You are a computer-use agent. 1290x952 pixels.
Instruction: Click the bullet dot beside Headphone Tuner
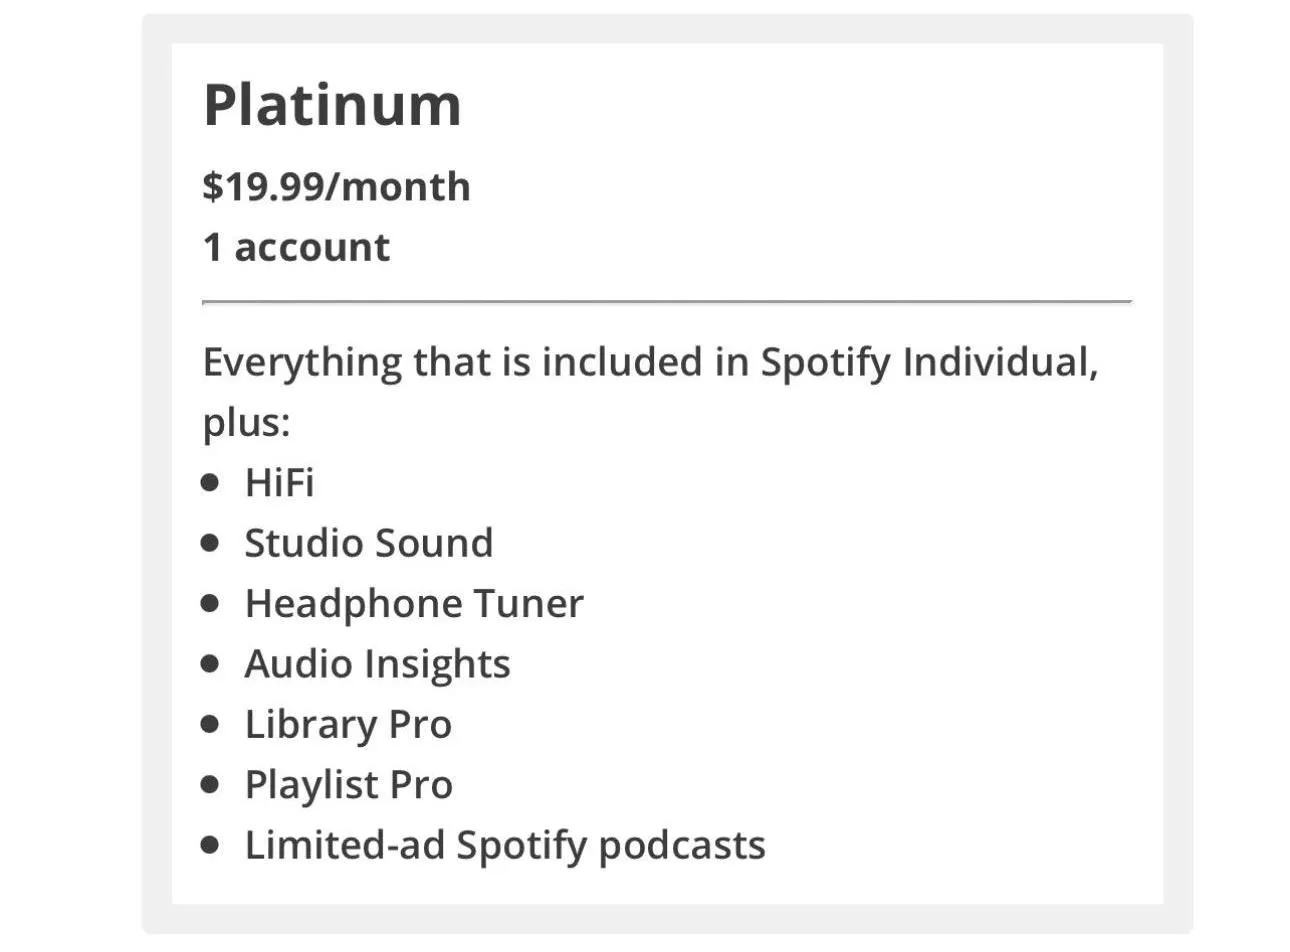coord(210,604)
